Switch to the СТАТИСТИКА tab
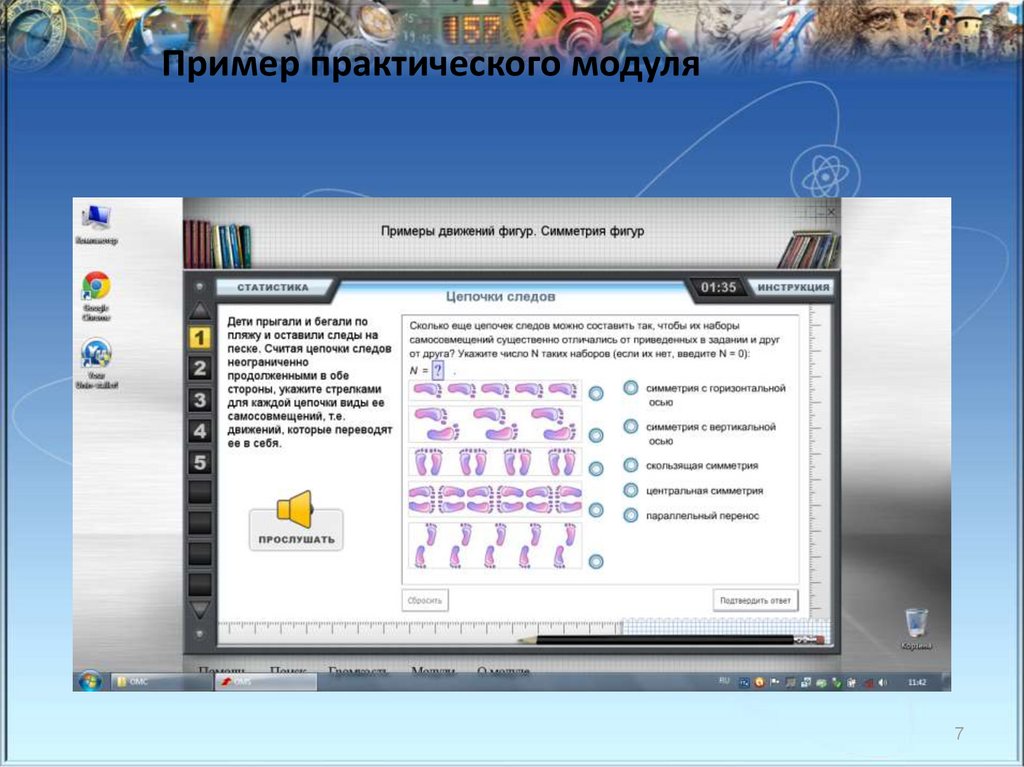 [272, 286]
